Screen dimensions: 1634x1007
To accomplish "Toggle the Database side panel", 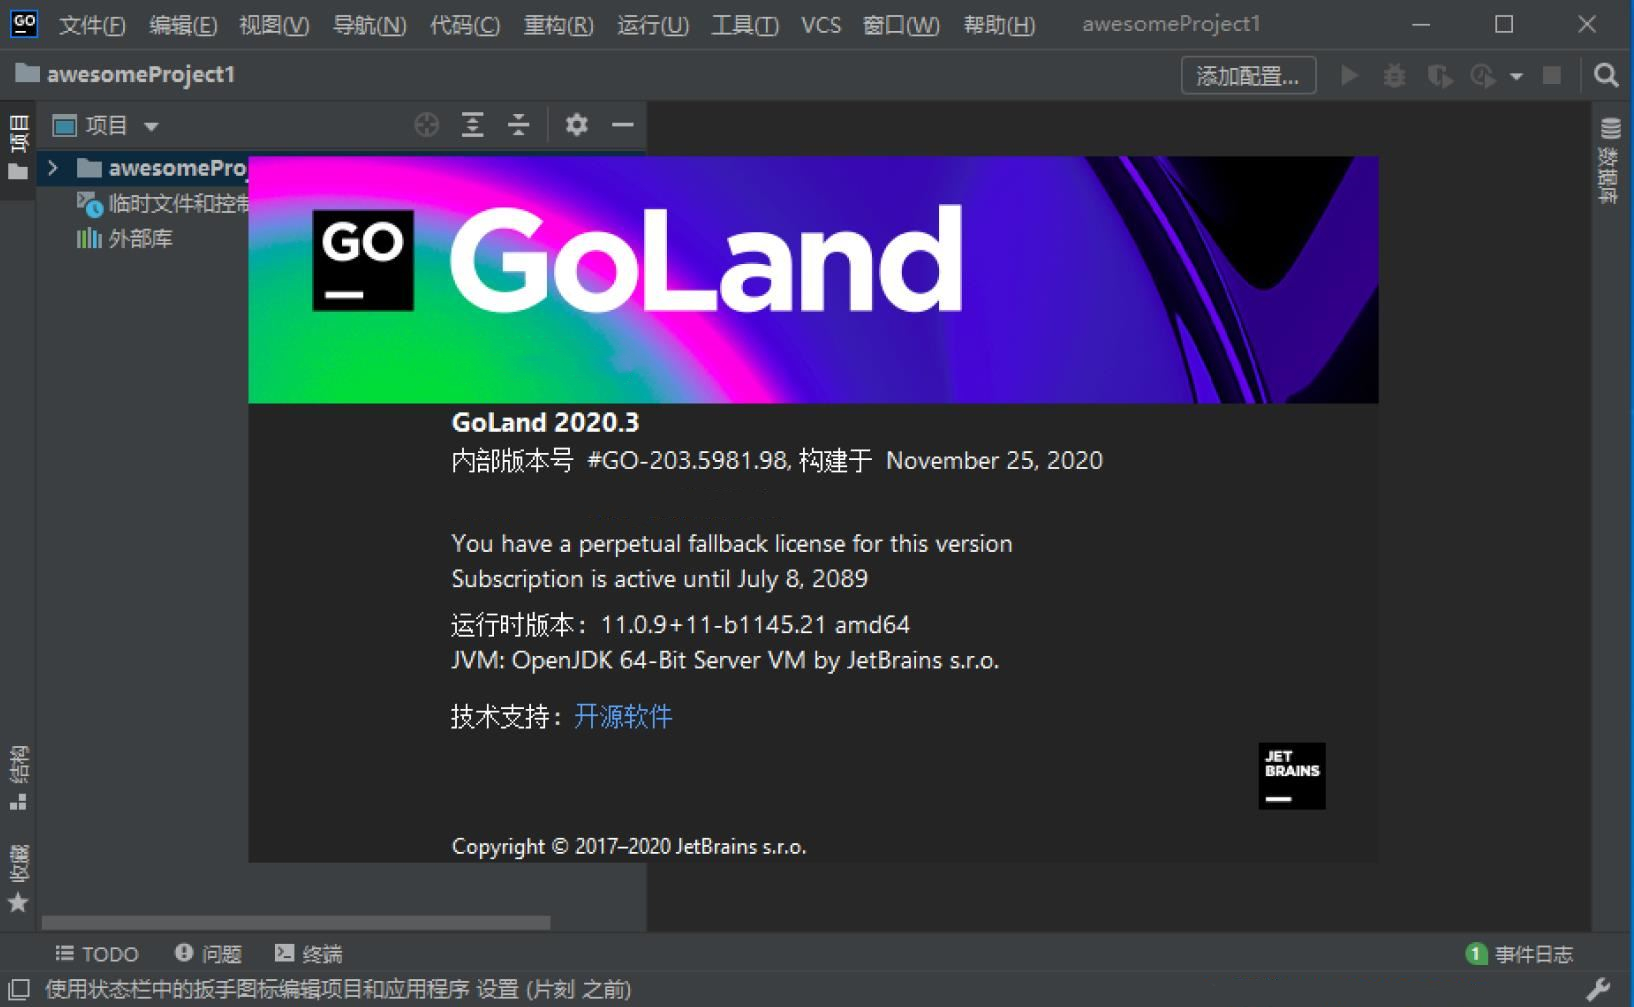I will pyautogui.click(x=1610, y=160).
